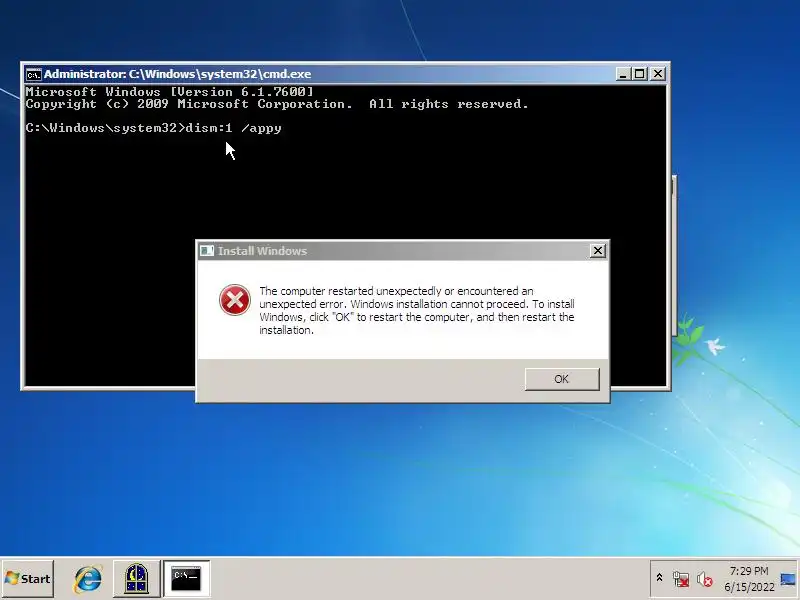Click the monitor icon beside the clock
Viewport: 800px width, 600px height.
point(788,579)
